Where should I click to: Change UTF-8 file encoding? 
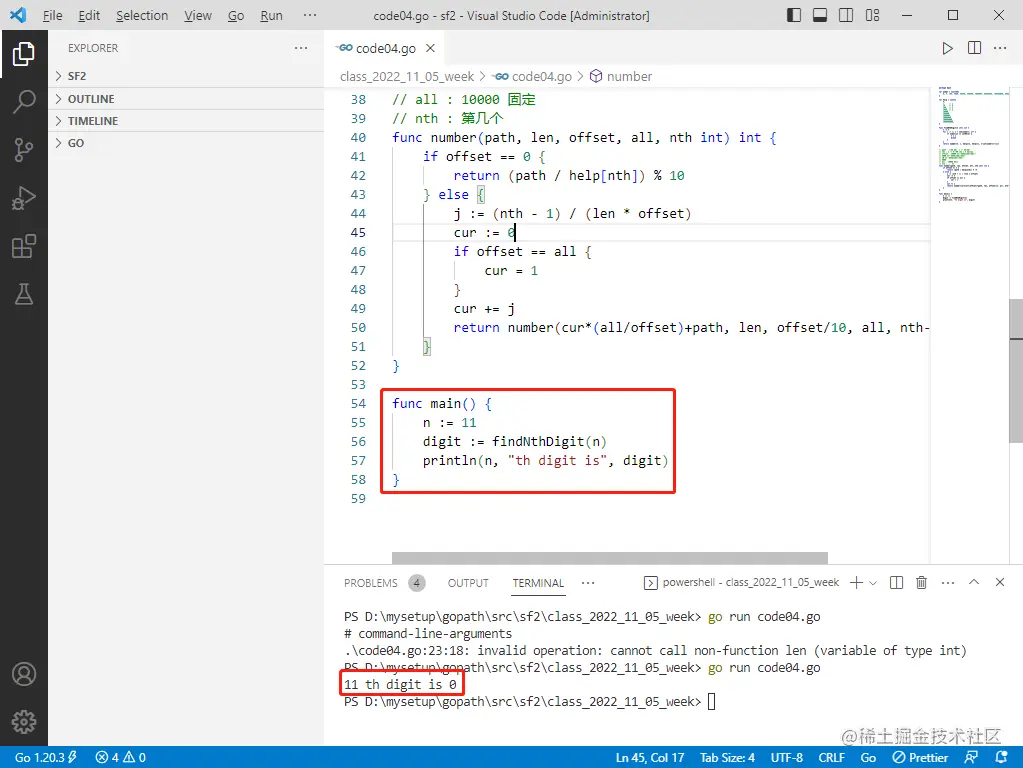(x=787, y=758)
